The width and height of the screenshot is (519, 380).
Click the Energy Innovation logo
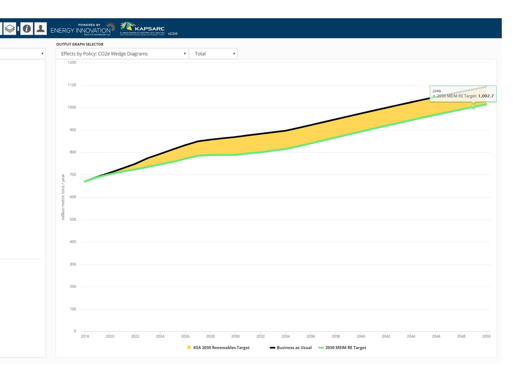click(83, 29)
